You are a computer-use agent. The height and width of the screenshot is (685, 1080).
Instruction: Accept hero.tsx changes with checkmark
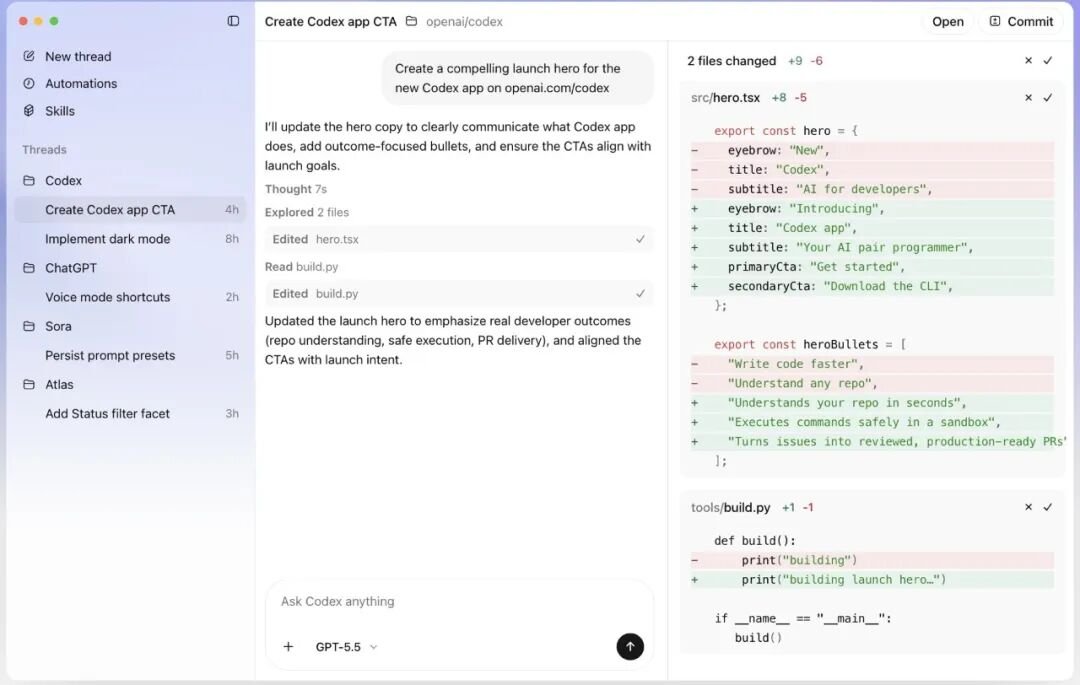tap(1048, 98)
